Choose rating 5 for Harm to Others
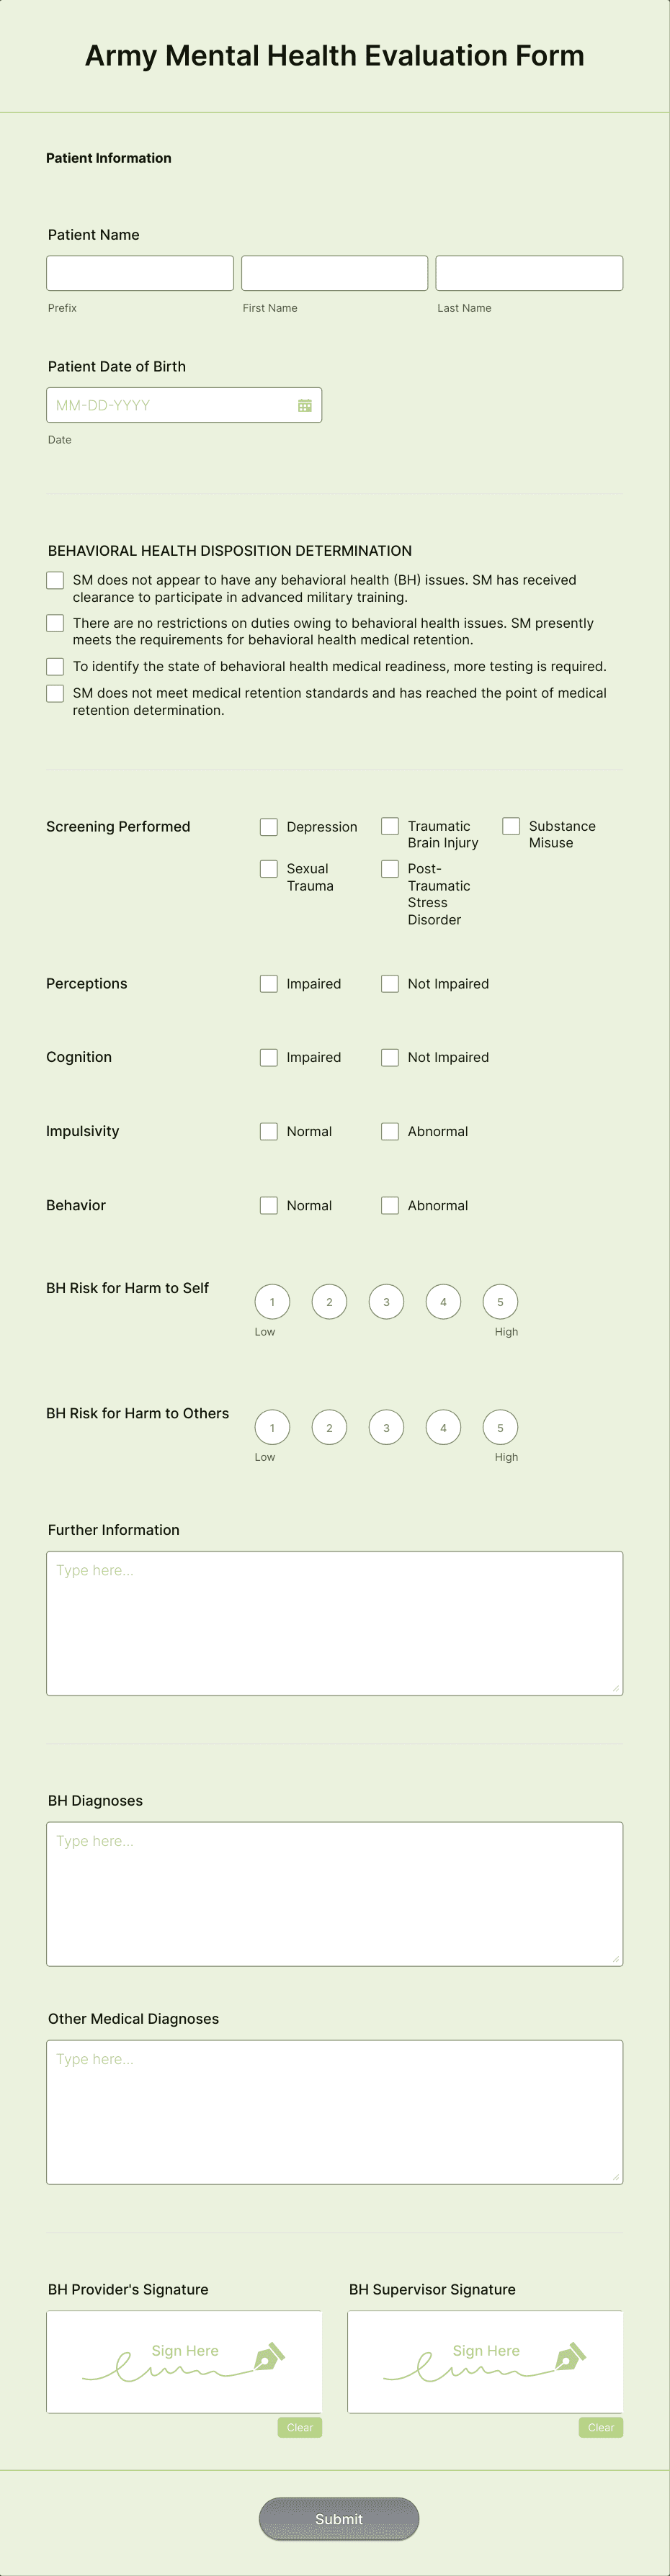The width and height of the screenshot is (670, 2576). pyautogui.click(x=500, y=1427)
